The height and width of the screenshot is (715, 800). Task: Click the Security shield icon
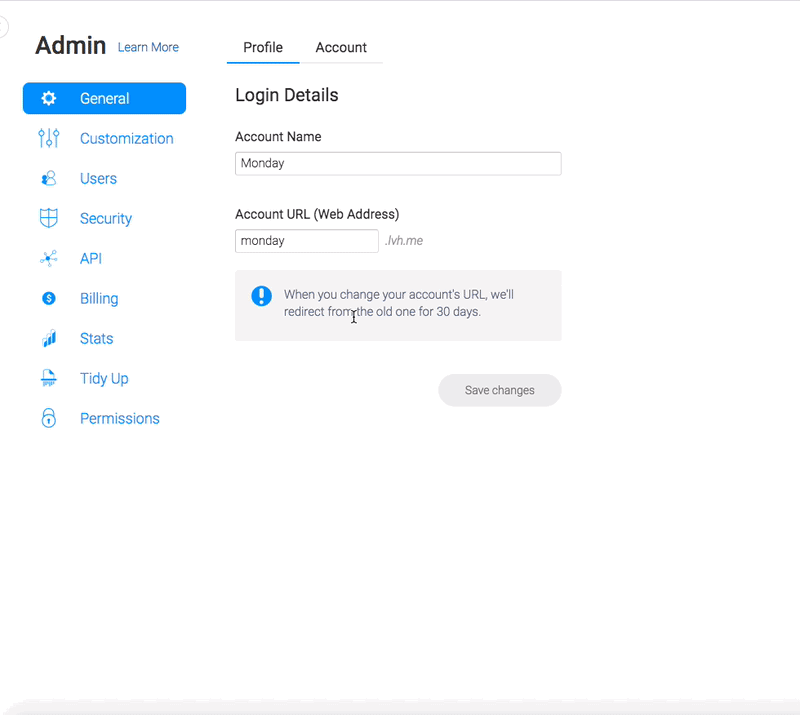[x=48, y=218]
